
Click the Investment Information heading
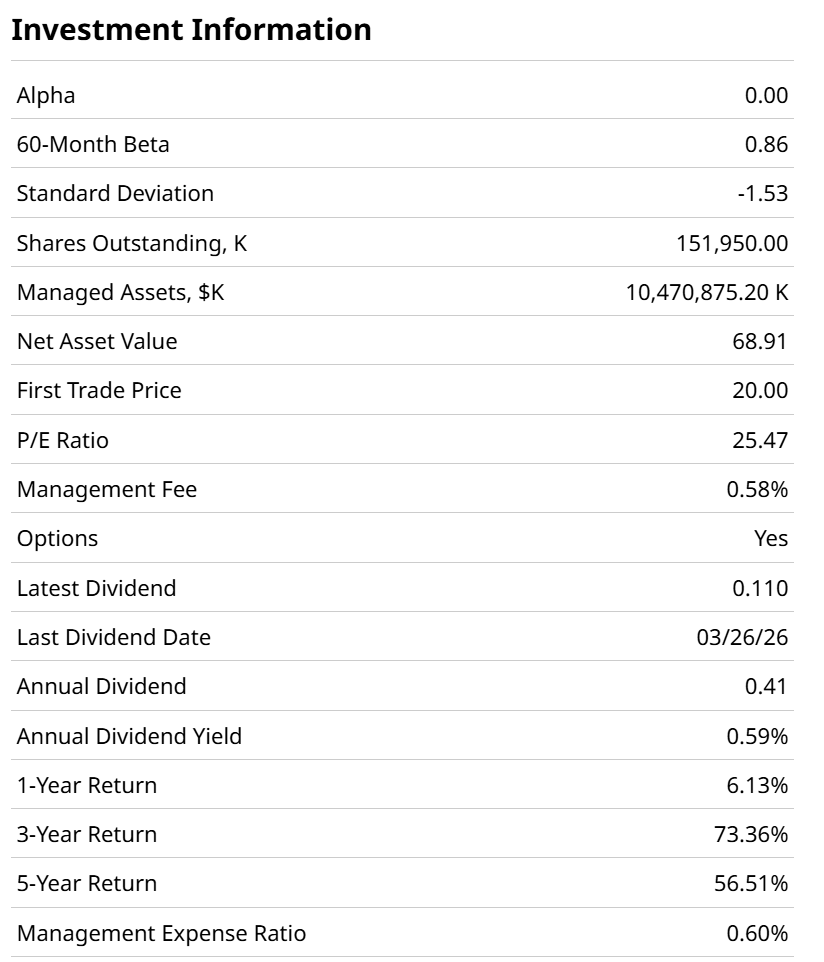pyautogui.click(x=191, y=30)
